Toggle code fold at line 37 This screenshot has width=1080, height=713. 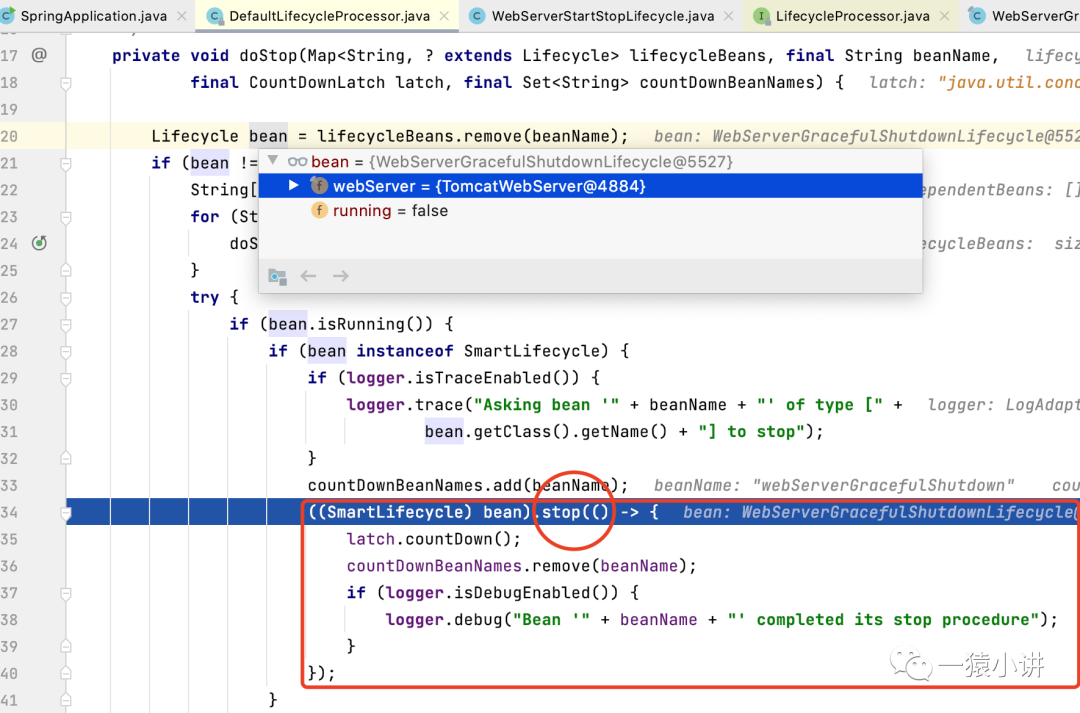coord(66,592)
